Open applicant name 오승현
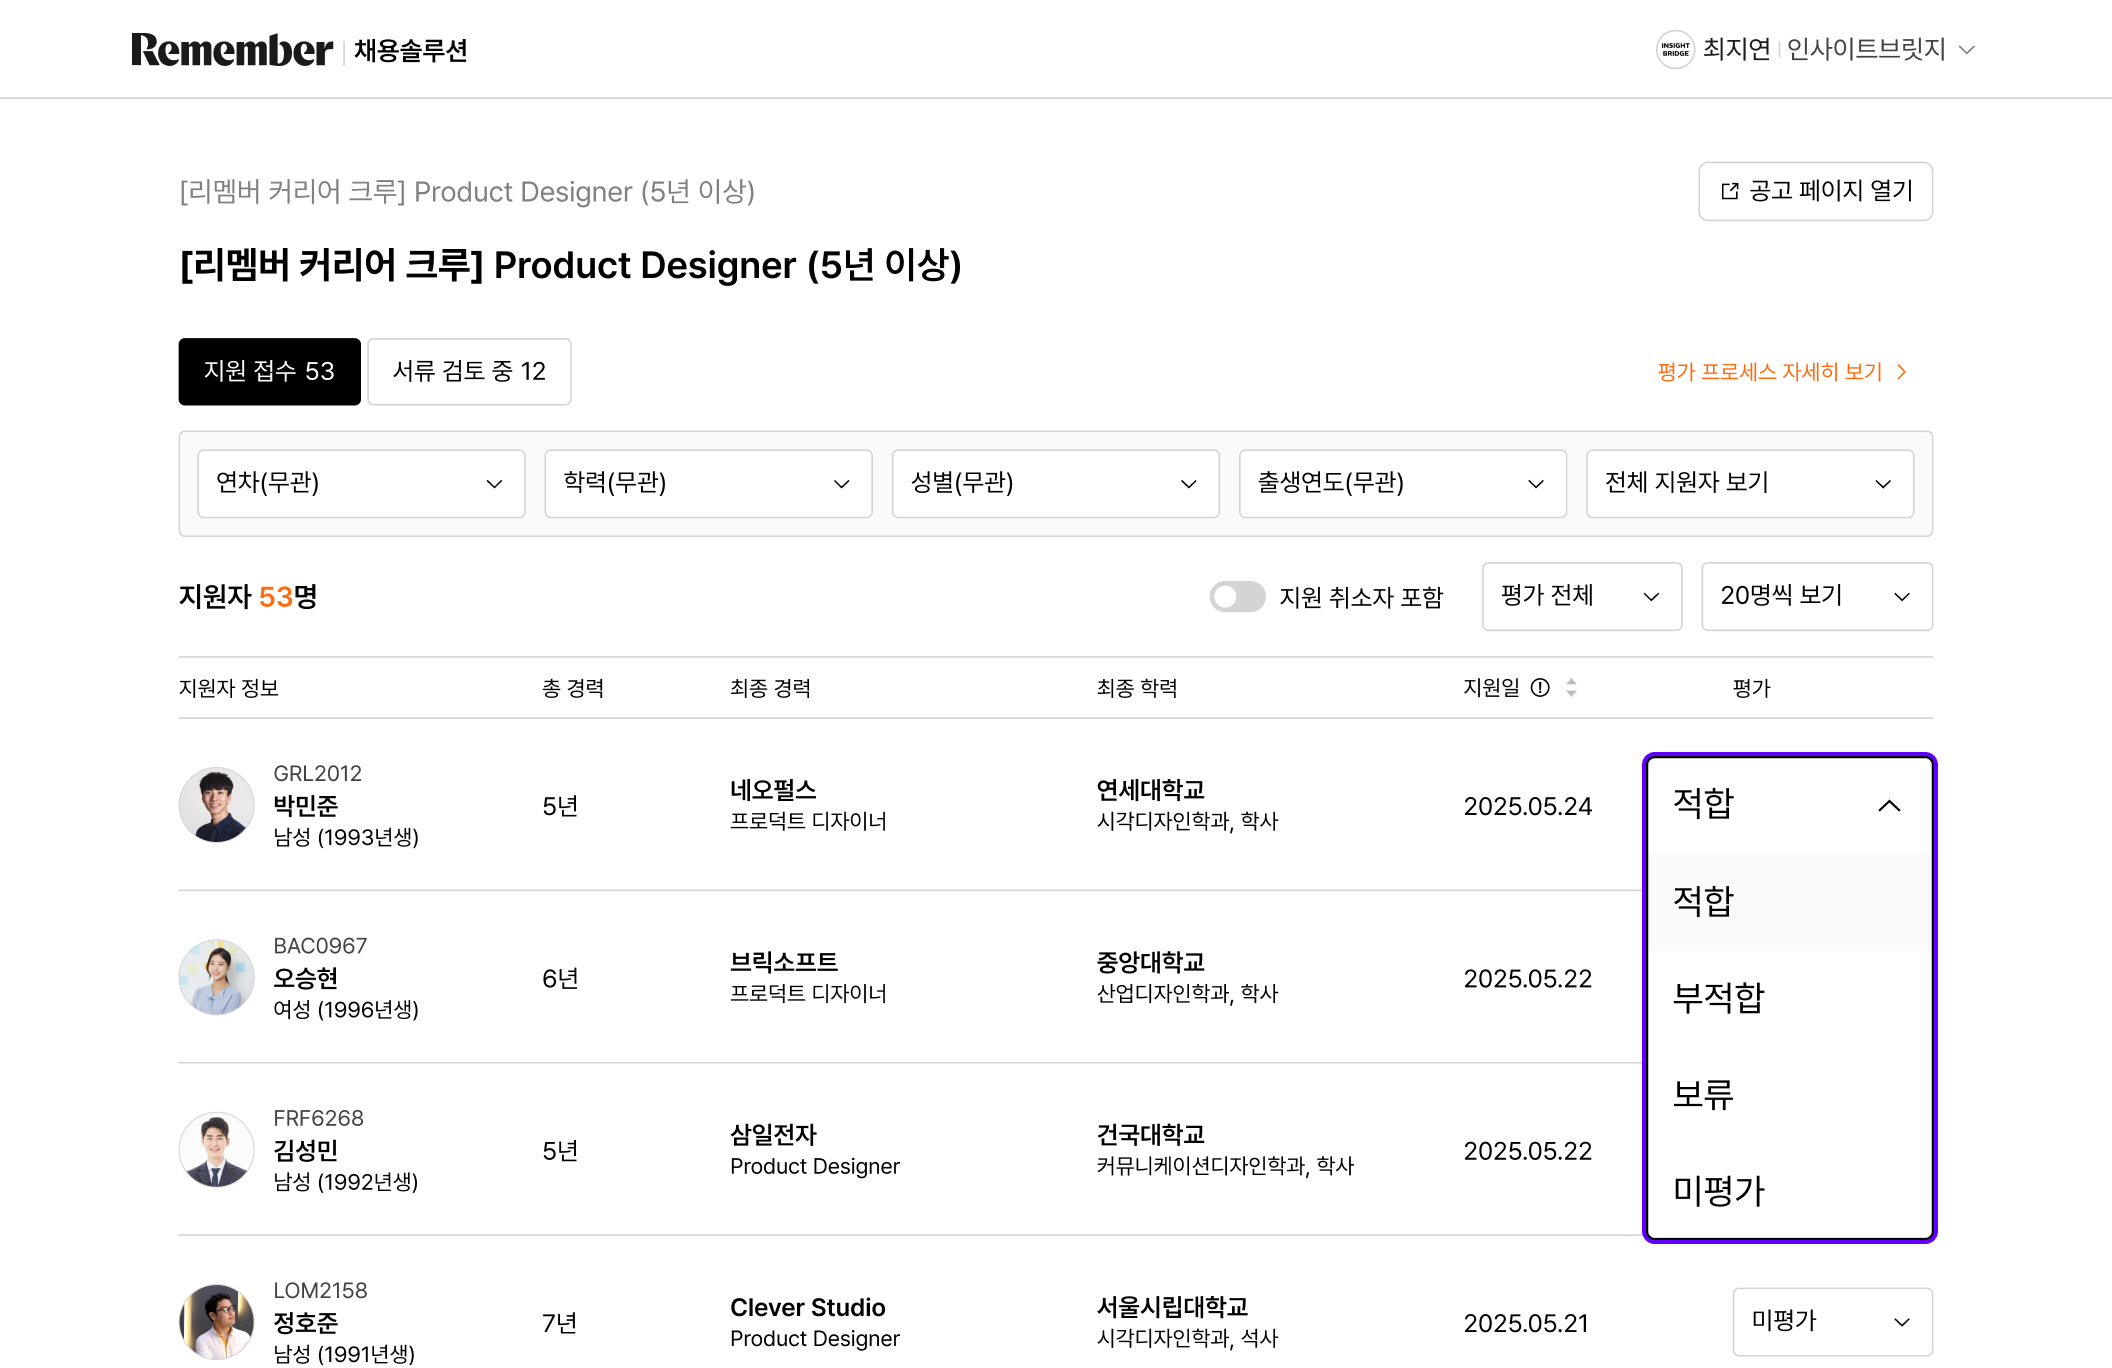 tap(306, 978)
